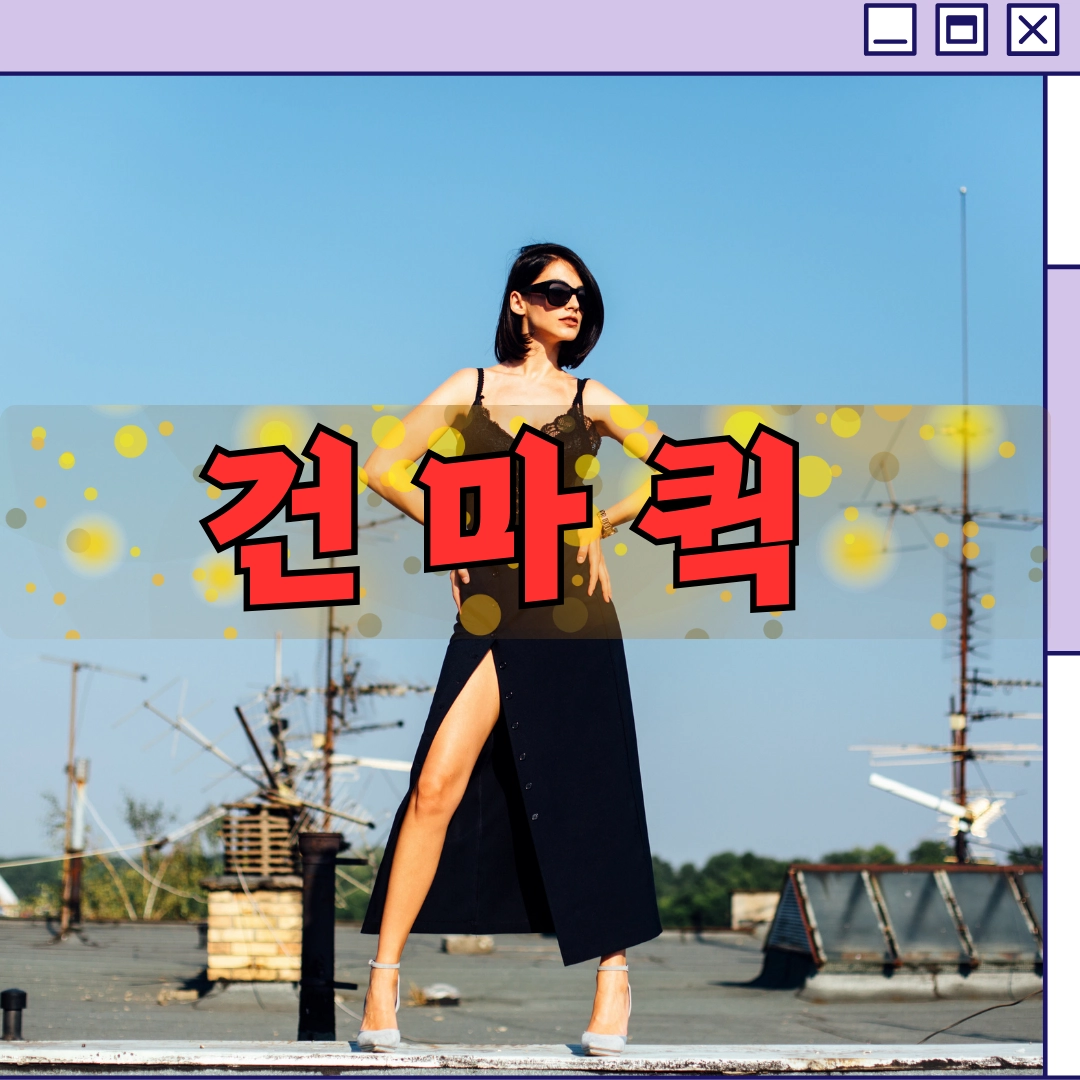
Task: Click the lavender title bar
Action: point(427,34)
